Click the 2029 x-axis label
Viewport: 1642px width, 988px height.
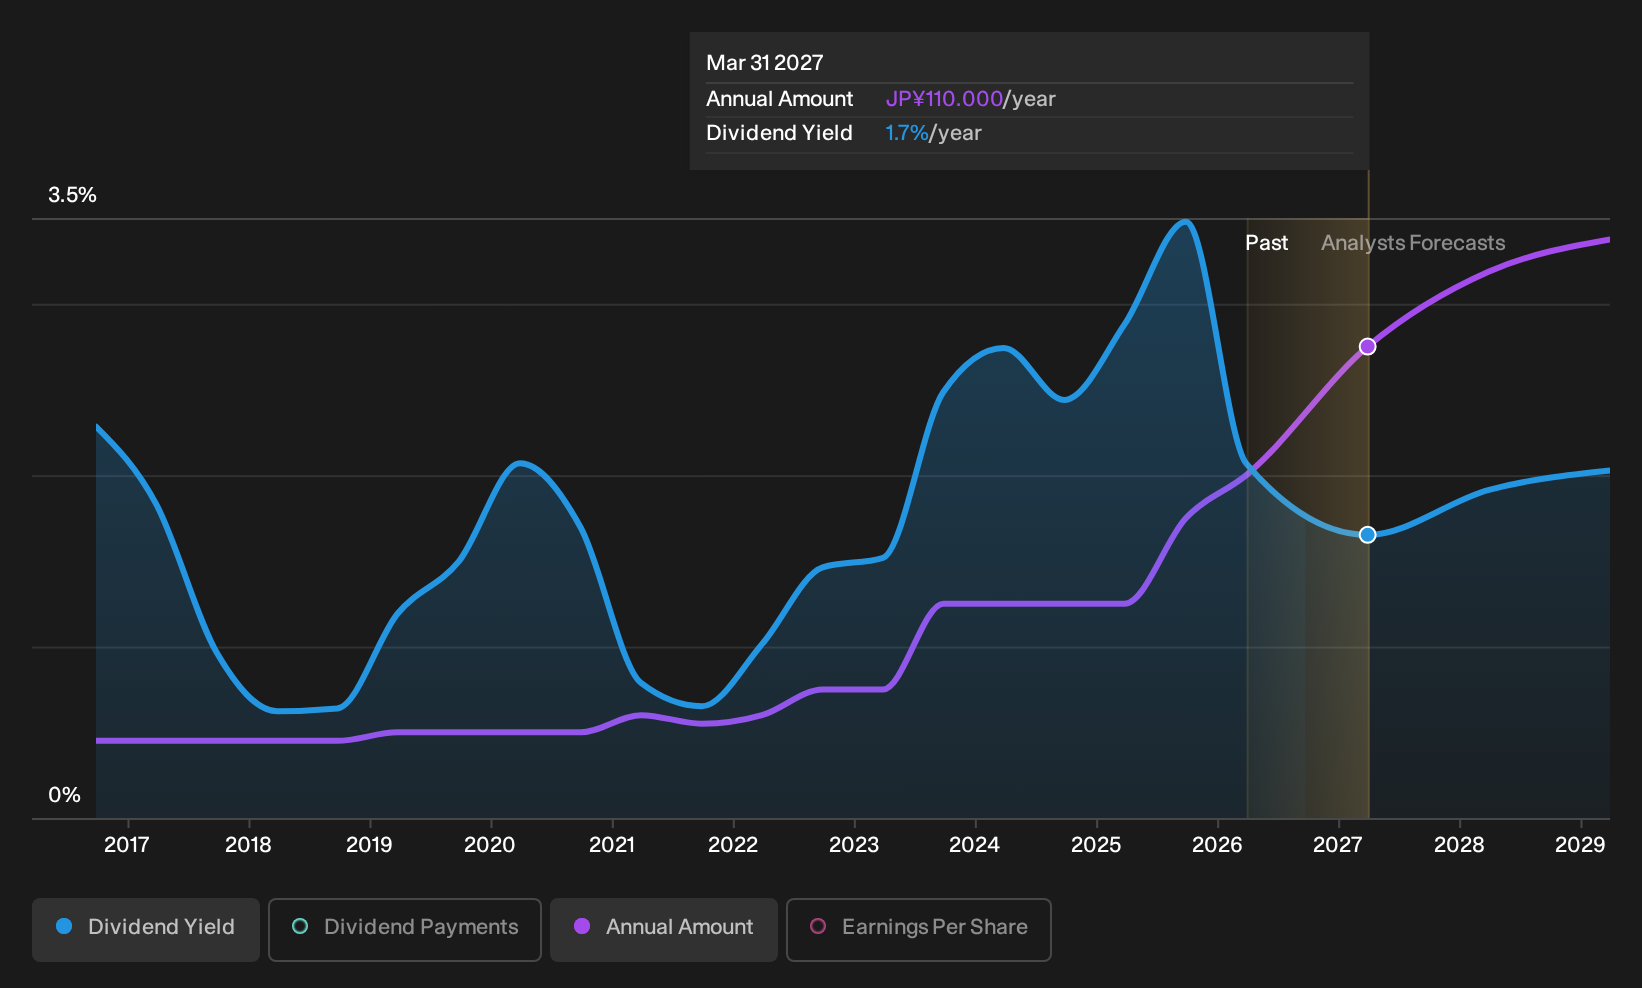(x=1580, y=845)
